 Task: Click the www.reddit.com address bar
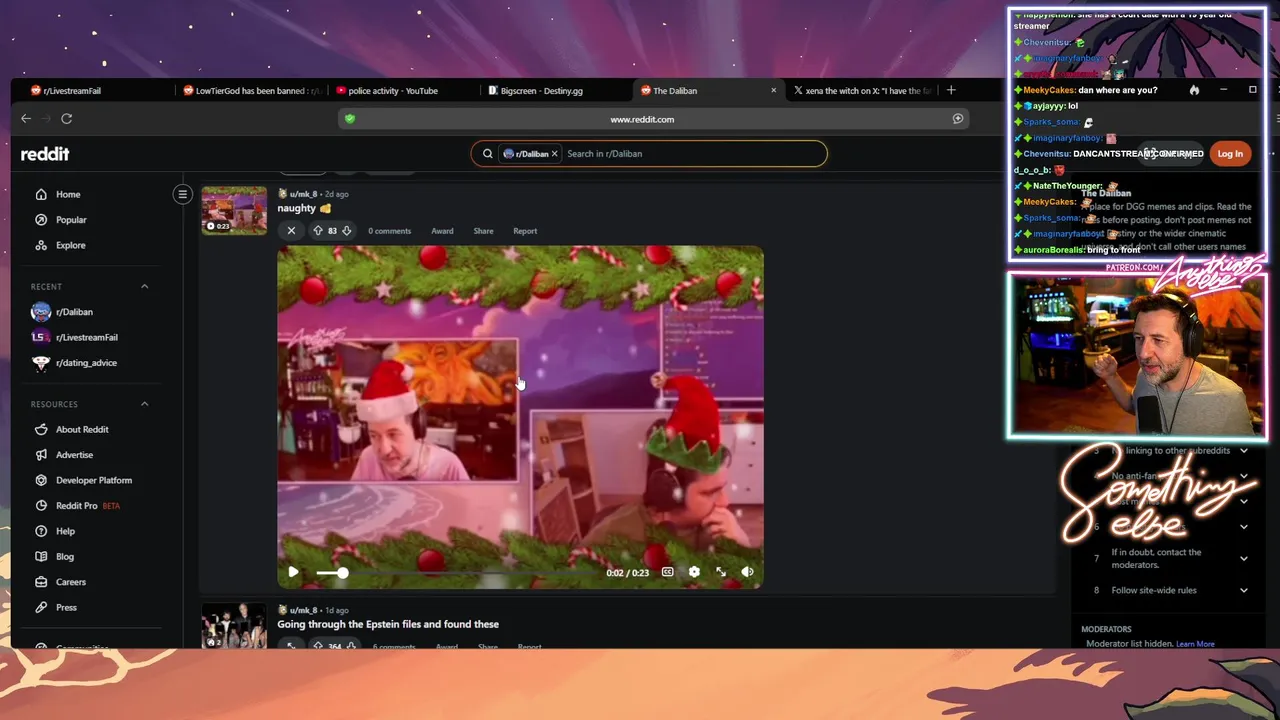coord(642,119)
